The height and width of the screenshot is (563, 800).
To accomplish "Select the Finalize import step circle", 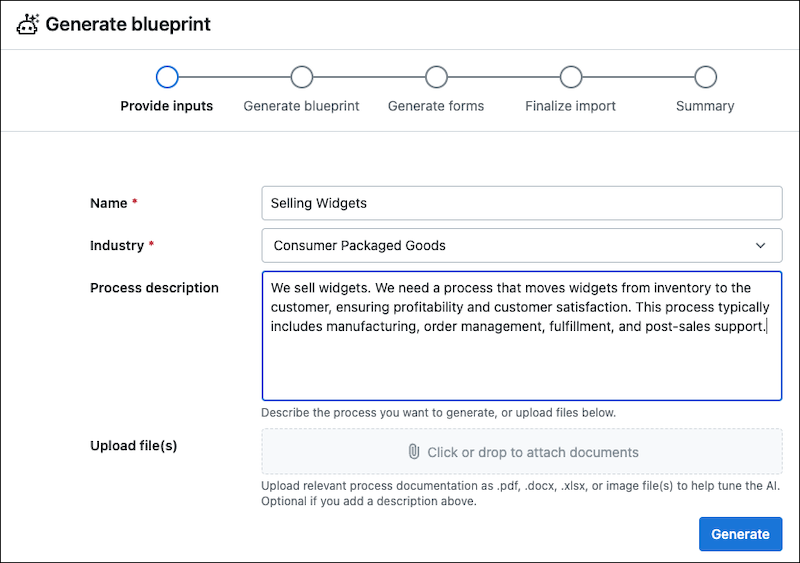I will (x=571, y=77).
